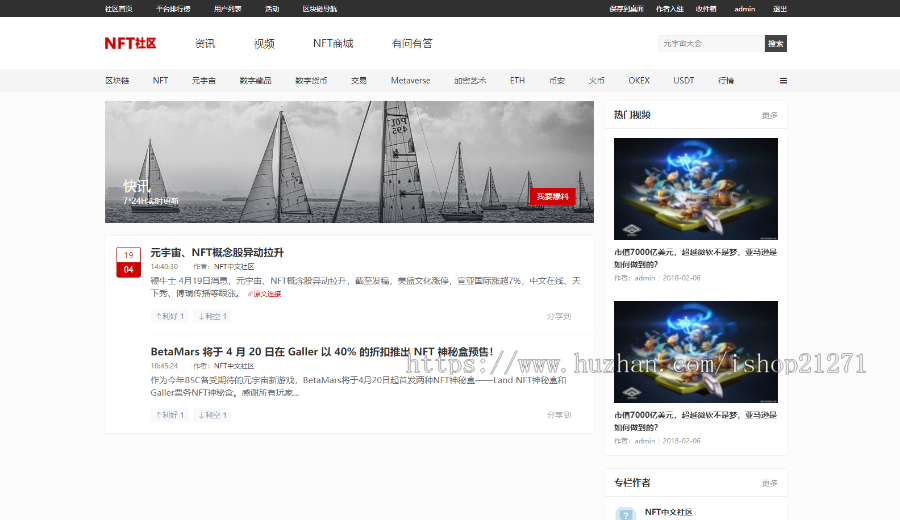Click 更多 next to 热门视频

point(769,115)
